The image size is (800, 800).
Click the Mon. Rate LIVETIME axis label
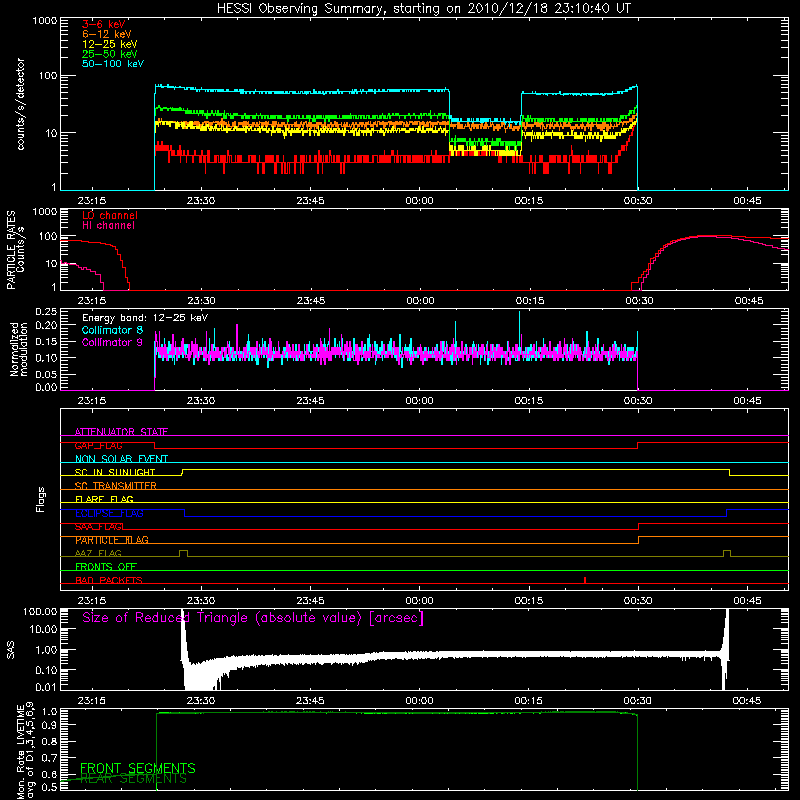(24, 751)
